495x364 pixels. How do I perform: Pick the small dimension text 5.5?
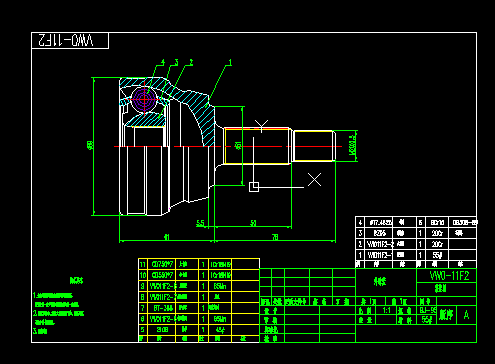200,223
